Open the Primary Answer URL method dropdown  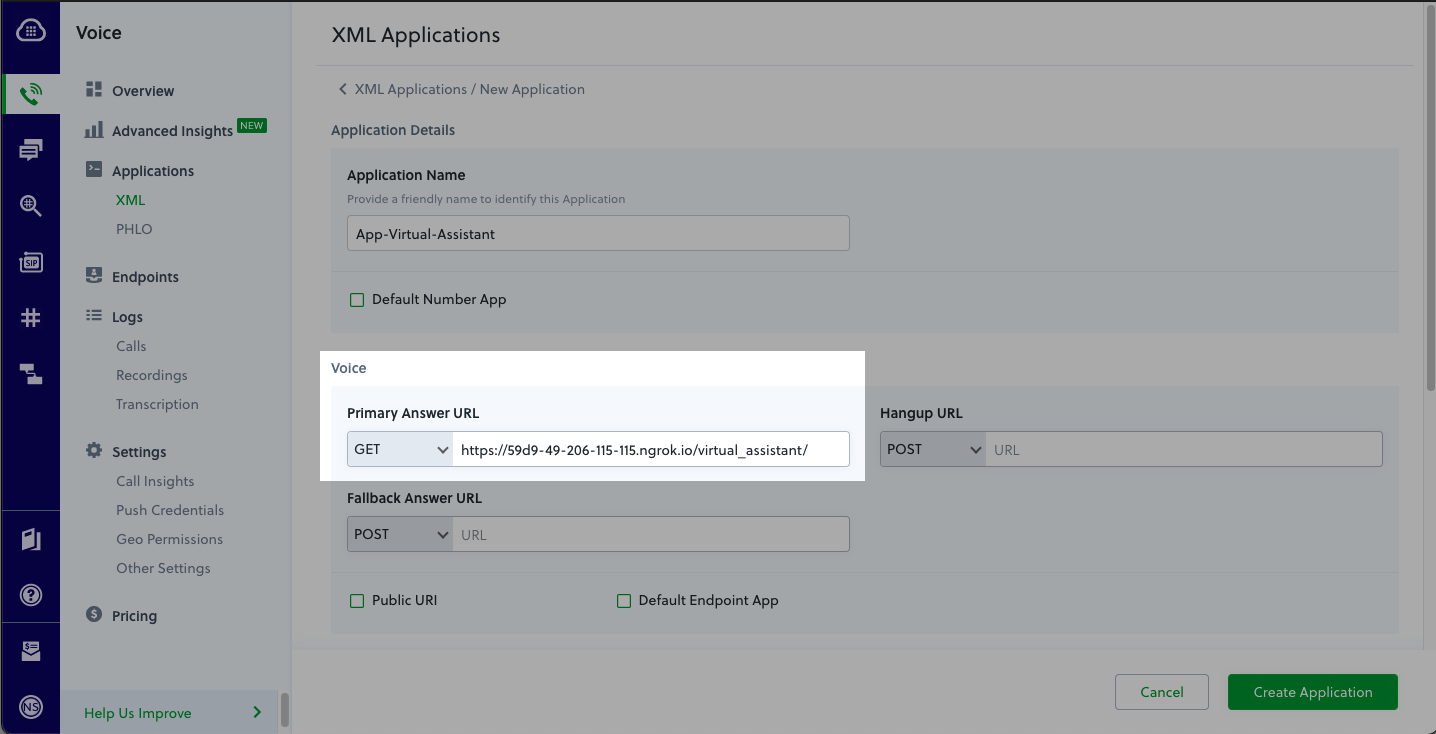(399, 449)
